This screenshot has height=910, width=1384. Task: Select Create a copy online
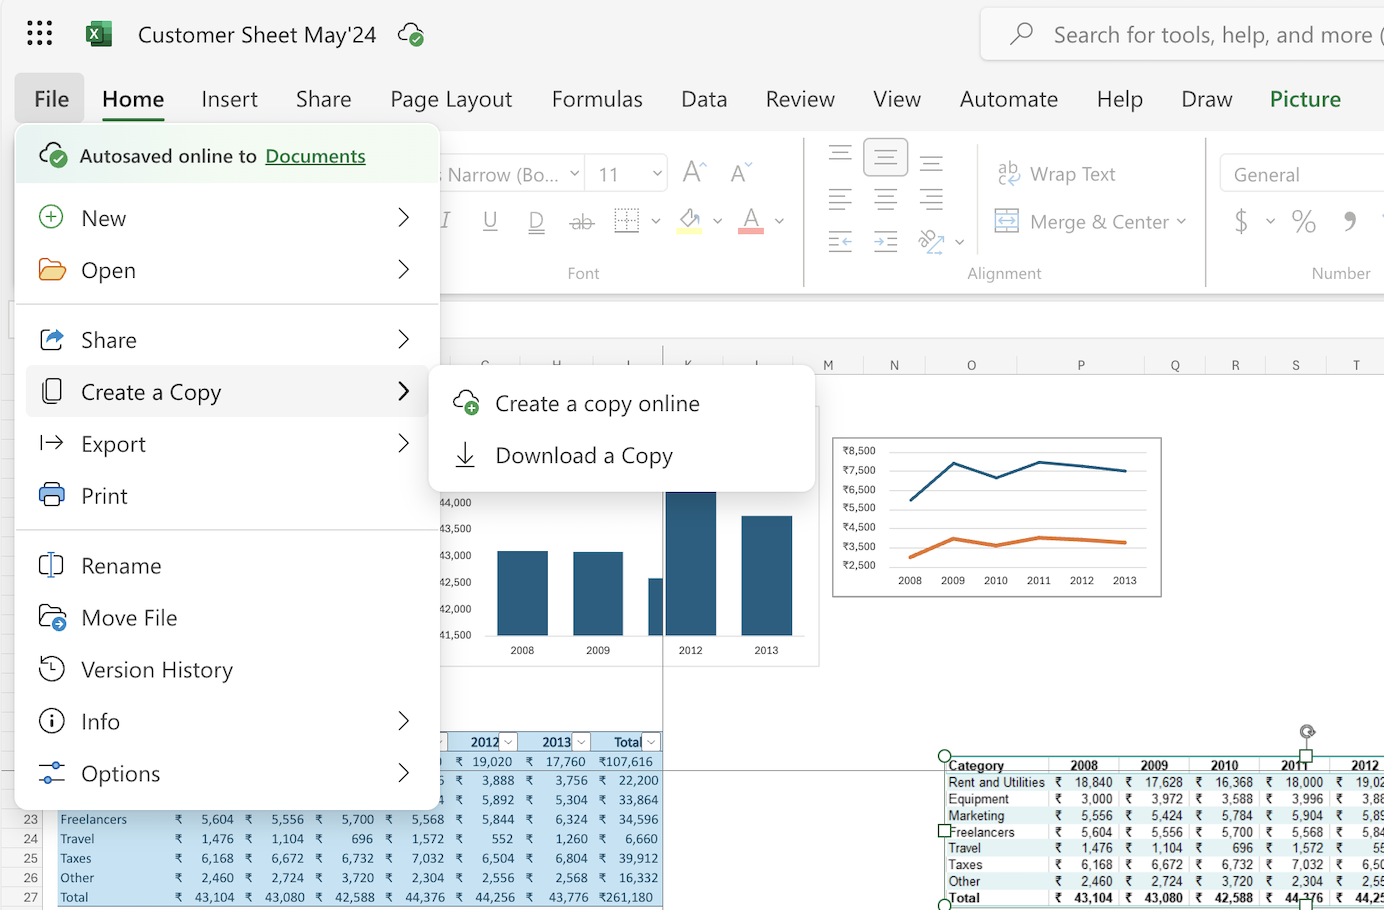point(597,404)
